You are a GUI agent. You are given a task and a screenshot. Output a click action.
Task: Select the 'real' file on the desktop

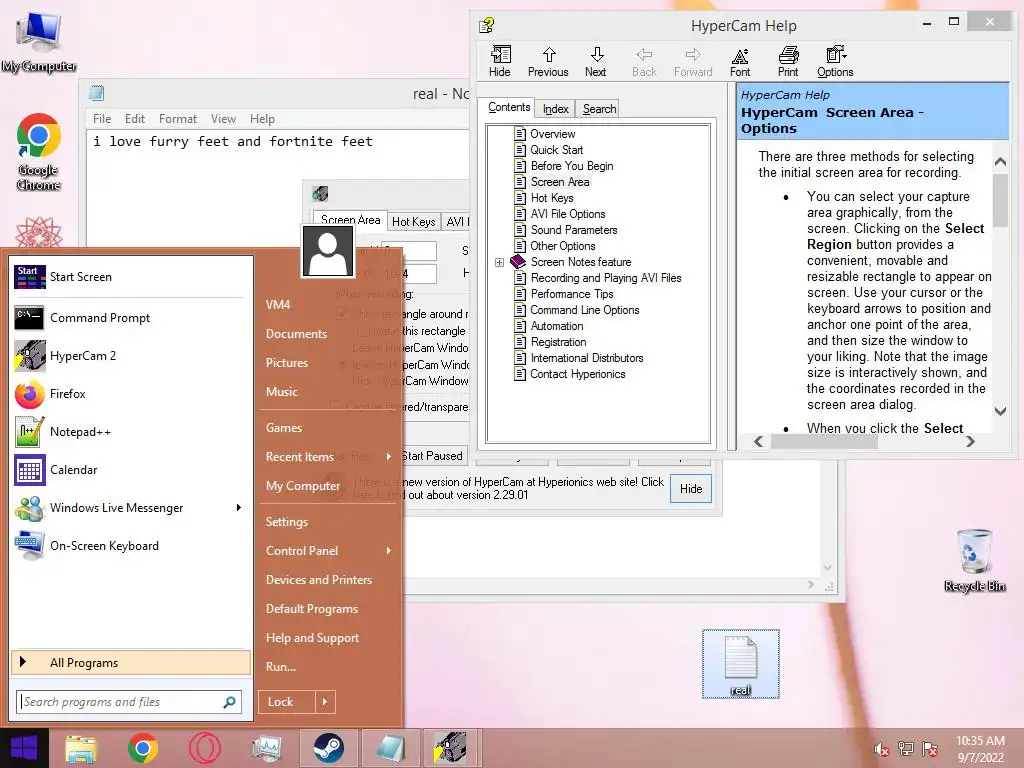[741, 664]
